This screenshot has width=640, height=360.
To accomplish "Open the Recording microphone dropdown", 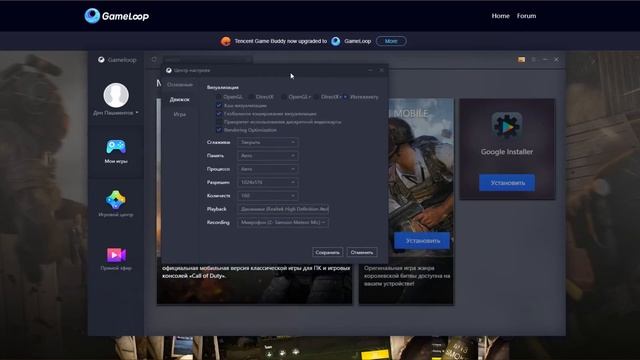I will tap(283, 222).
